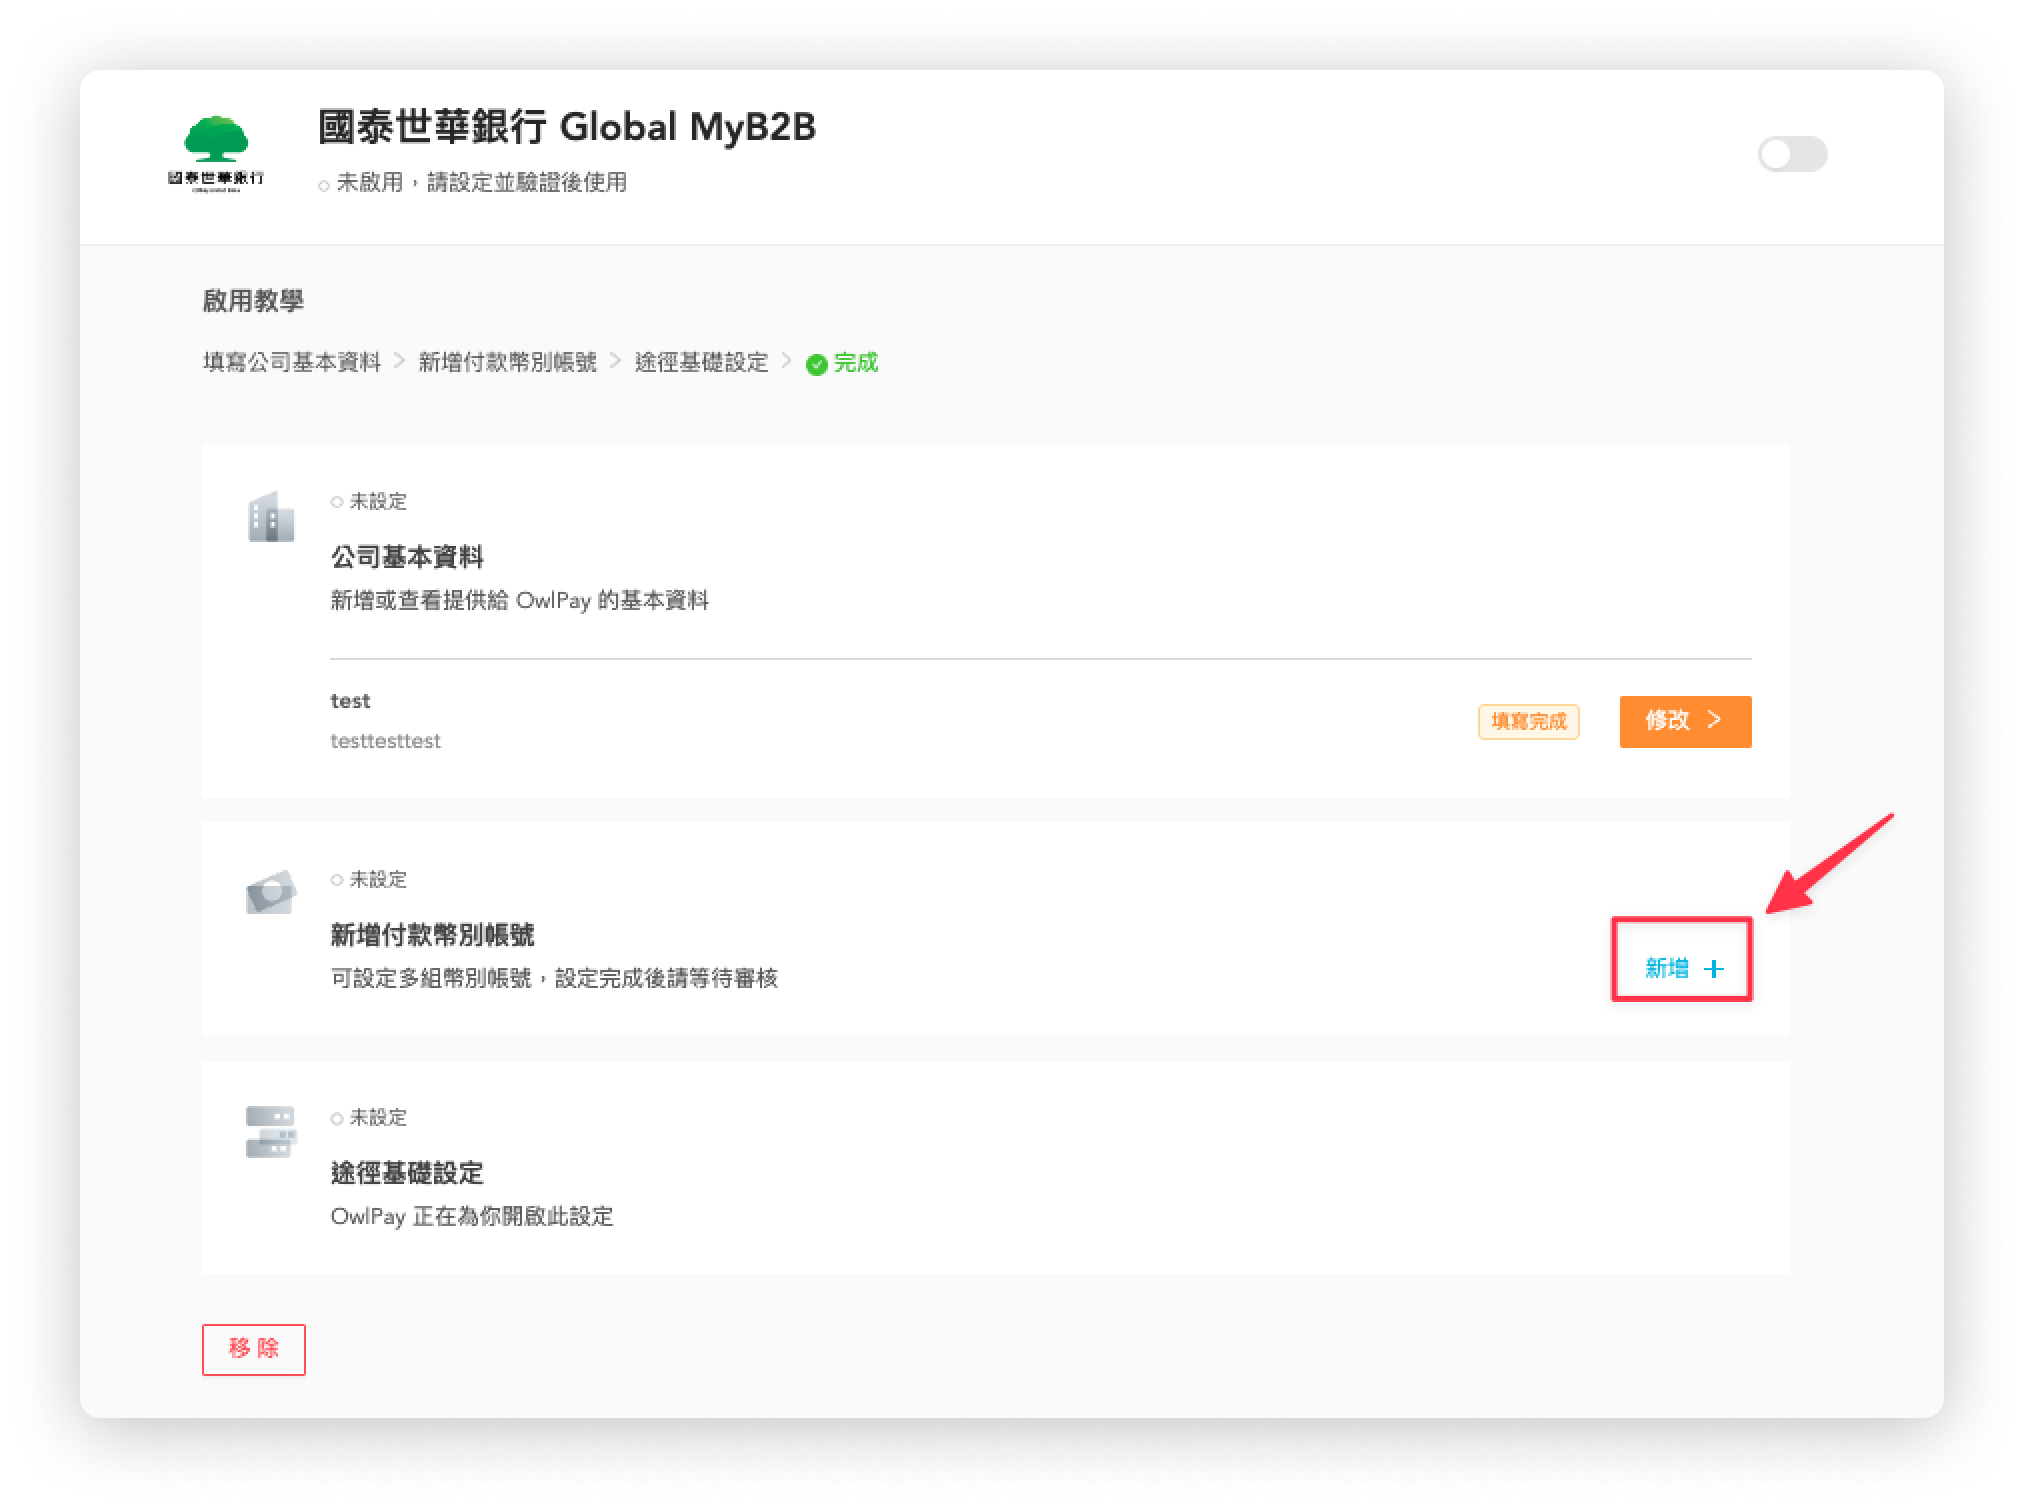
Task: Click text 可設定多組幣別帳號，設定完成後請等待審核
Action: [554, 978]
